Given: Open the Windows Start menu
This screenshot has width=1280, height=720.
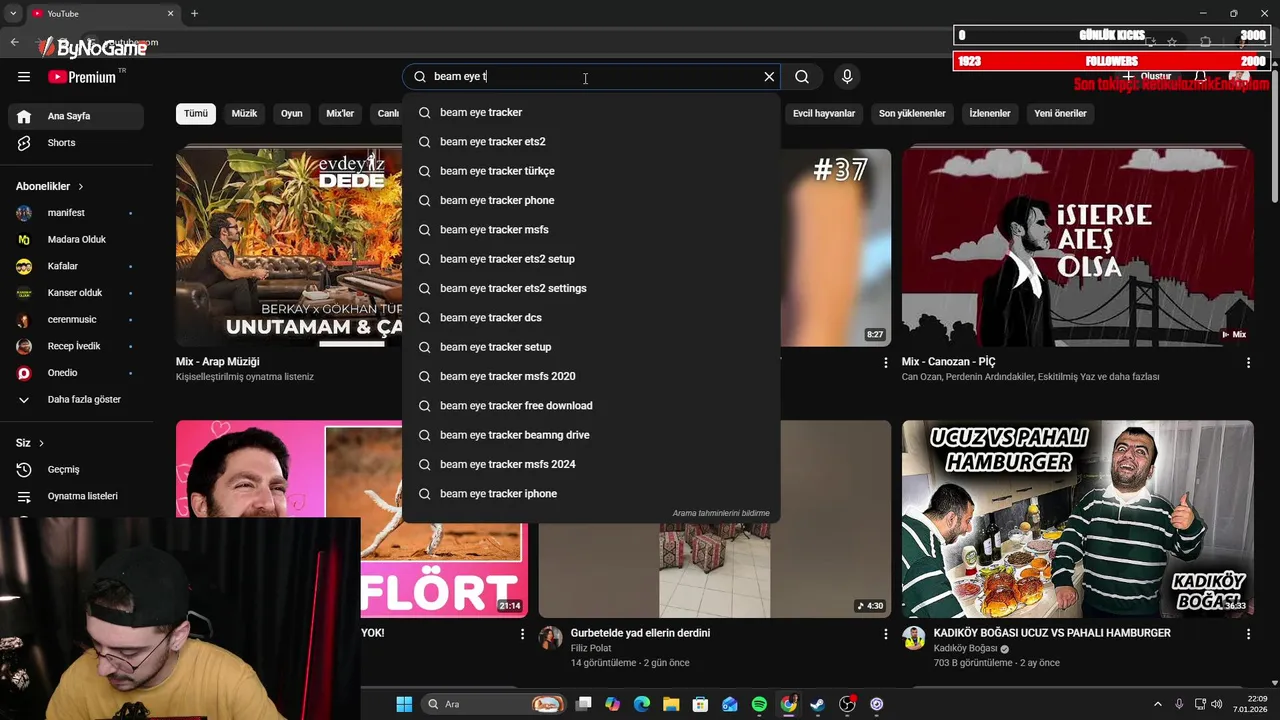Looking at the screenshot, I should coord(404,704).
